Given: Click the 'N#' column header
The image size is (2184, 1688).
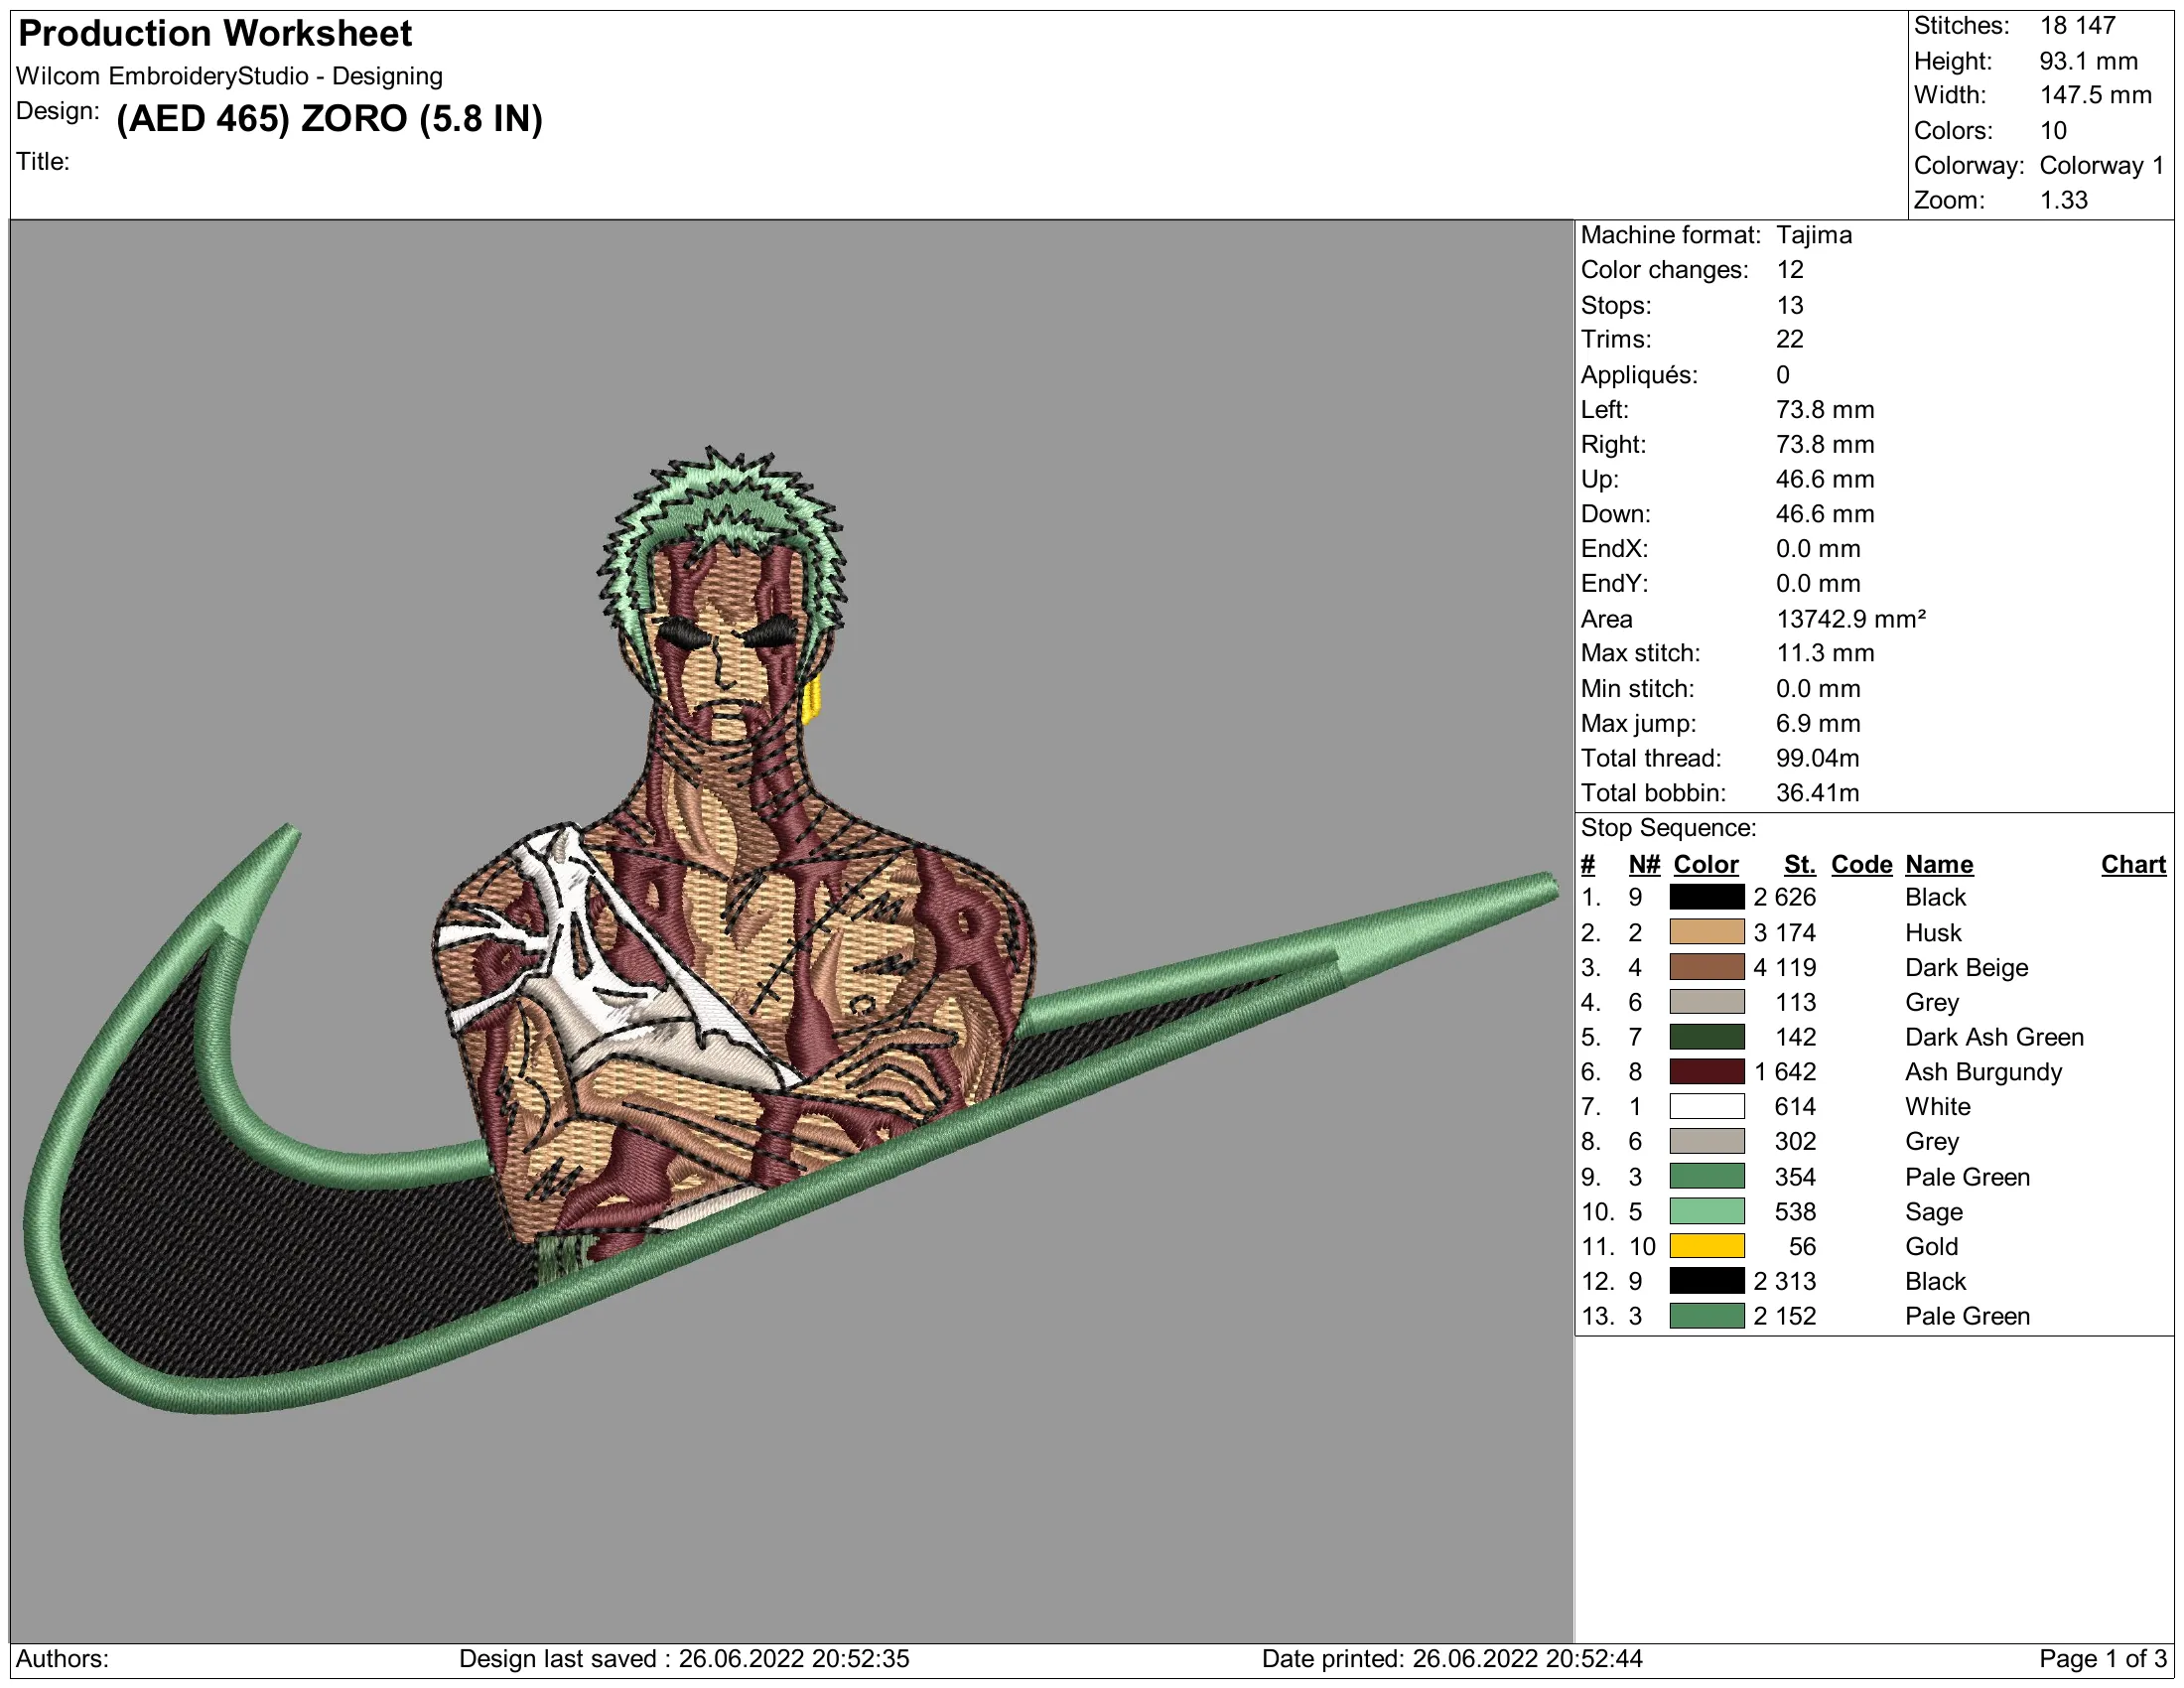Looking at the screenshot, I should tap(1644, 865).
